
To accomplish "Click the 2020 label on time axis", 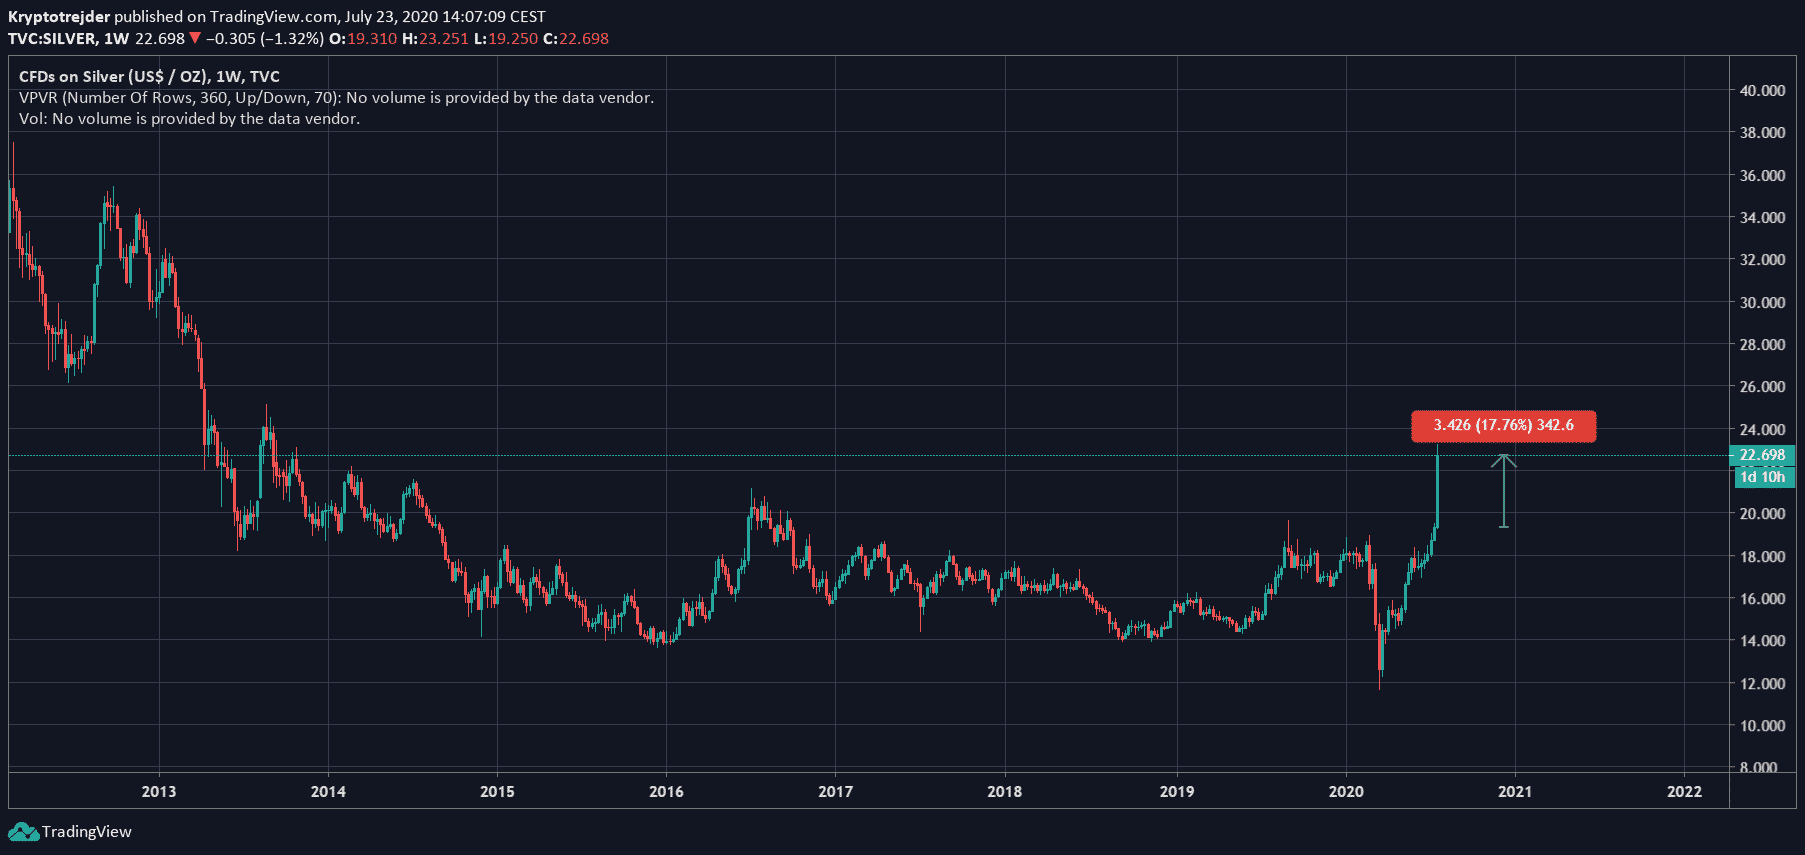I will click(x=1345, y=792).
